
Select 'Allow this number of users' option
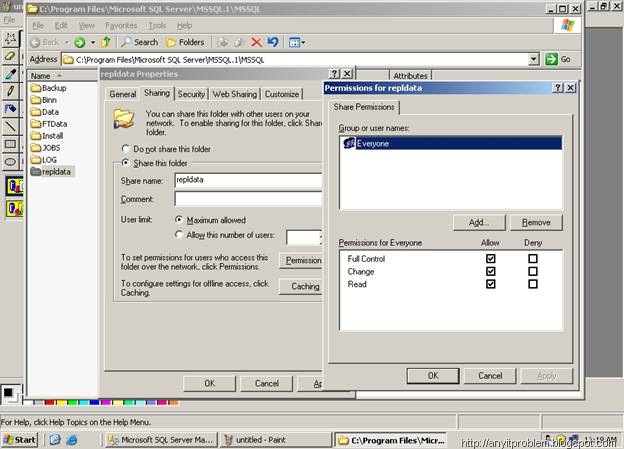click(x=179, y=234)
